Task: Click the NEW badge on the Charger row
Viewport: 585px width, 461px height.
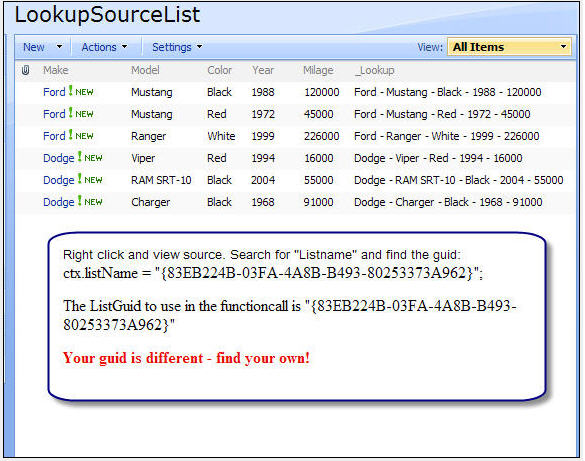Action: click(x=90, y=202)
